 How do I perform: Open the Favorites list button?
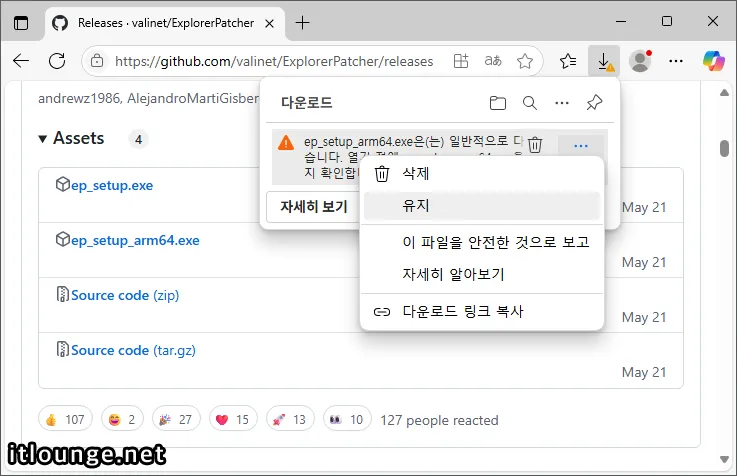point(568,61)
